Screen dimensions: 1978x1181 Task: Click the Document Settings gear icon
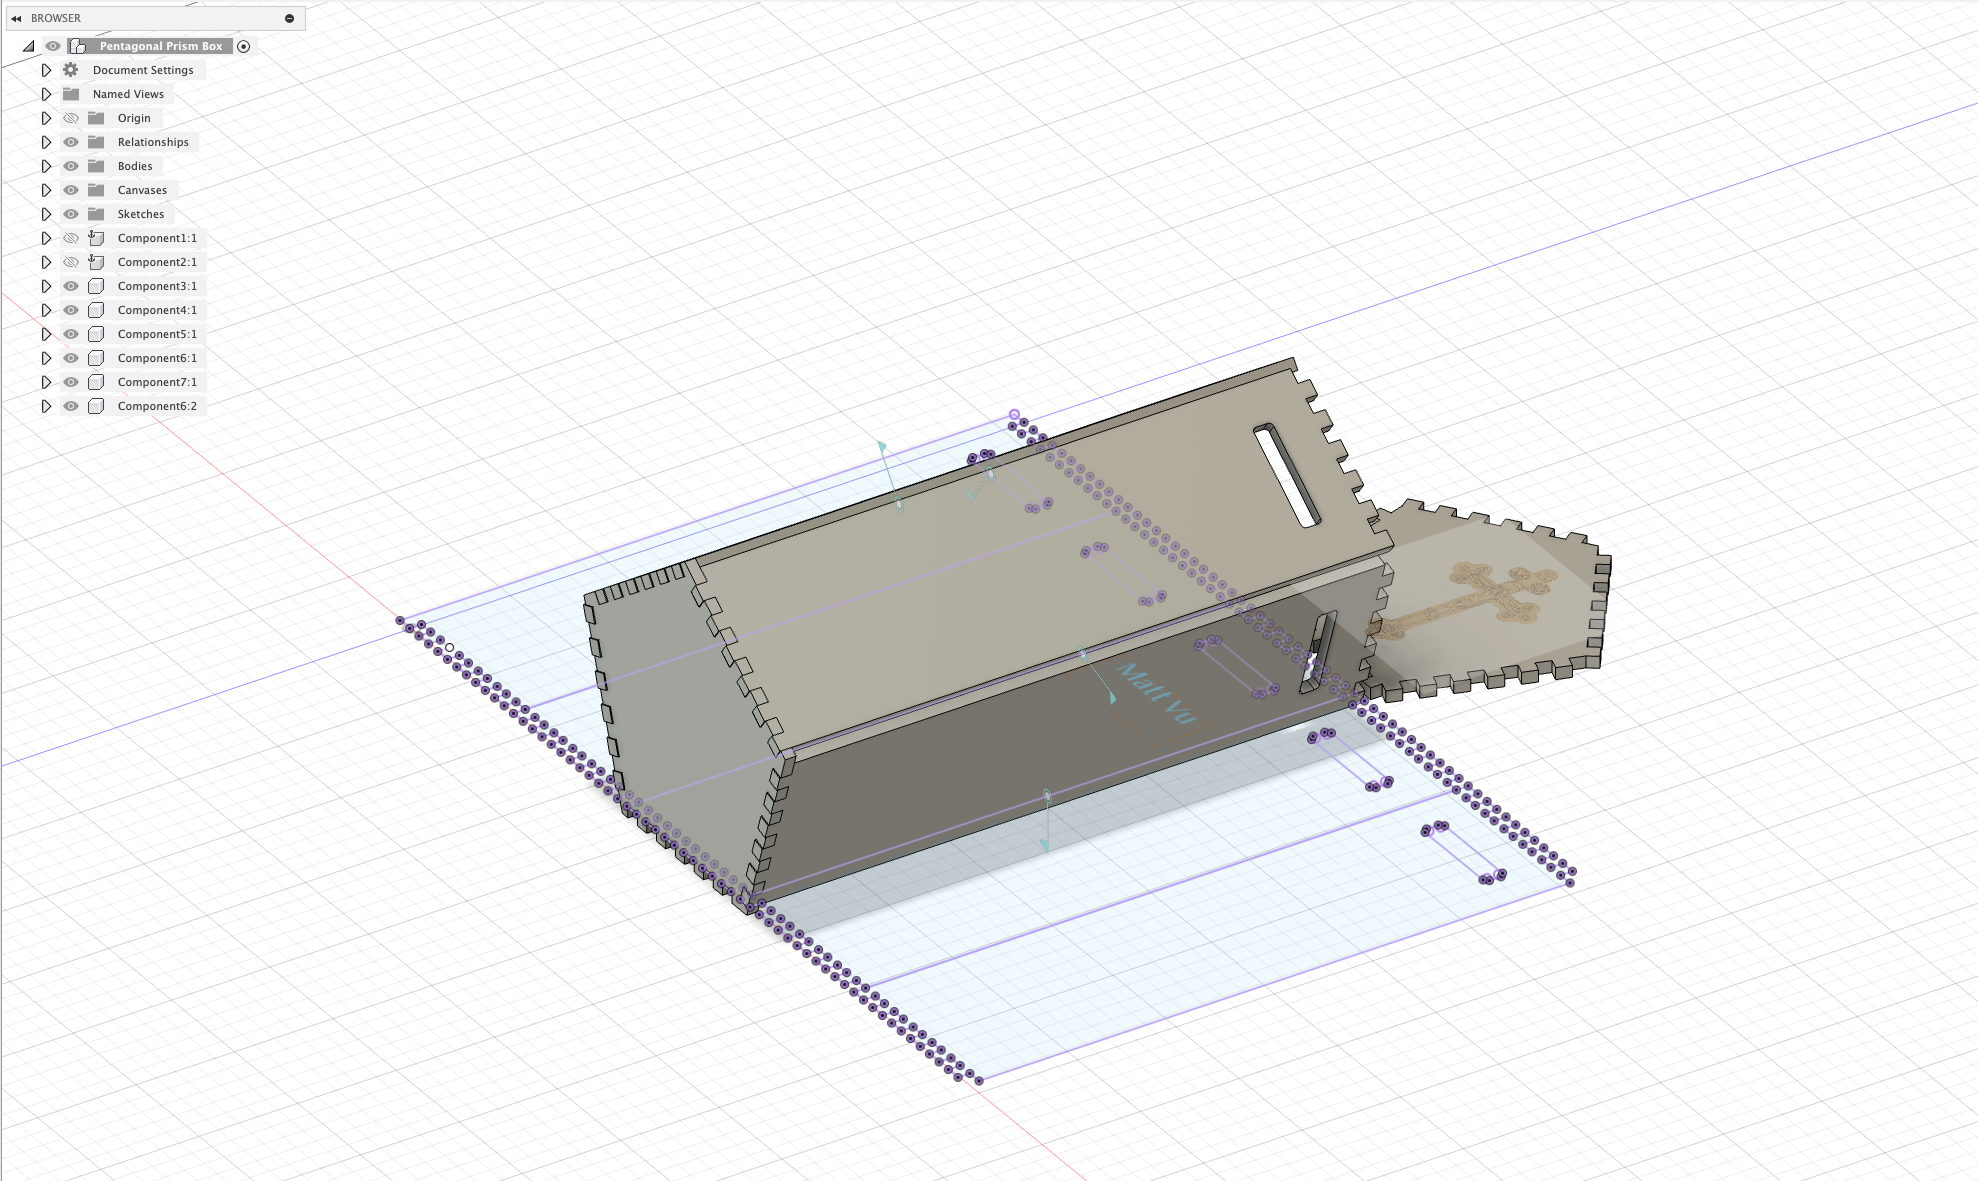tap(70, 70)
